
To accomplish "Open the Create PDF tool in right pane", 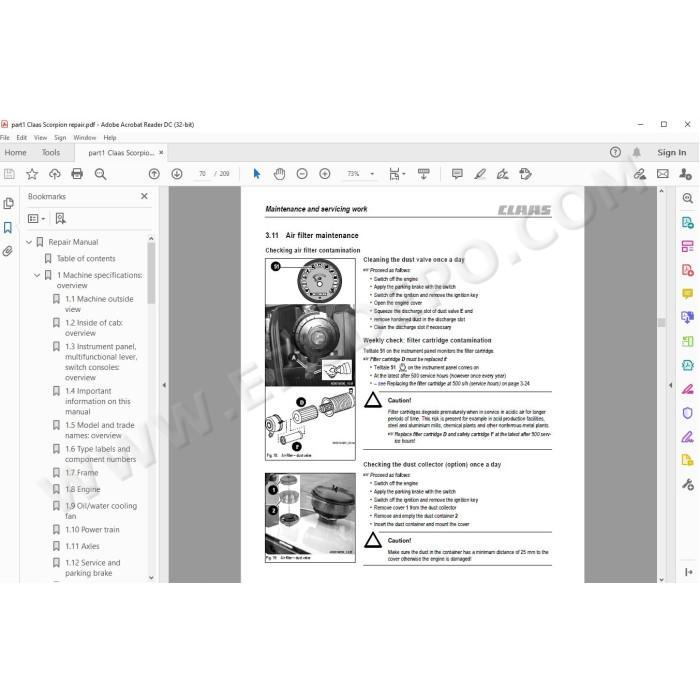I will [x=688, y=270].
